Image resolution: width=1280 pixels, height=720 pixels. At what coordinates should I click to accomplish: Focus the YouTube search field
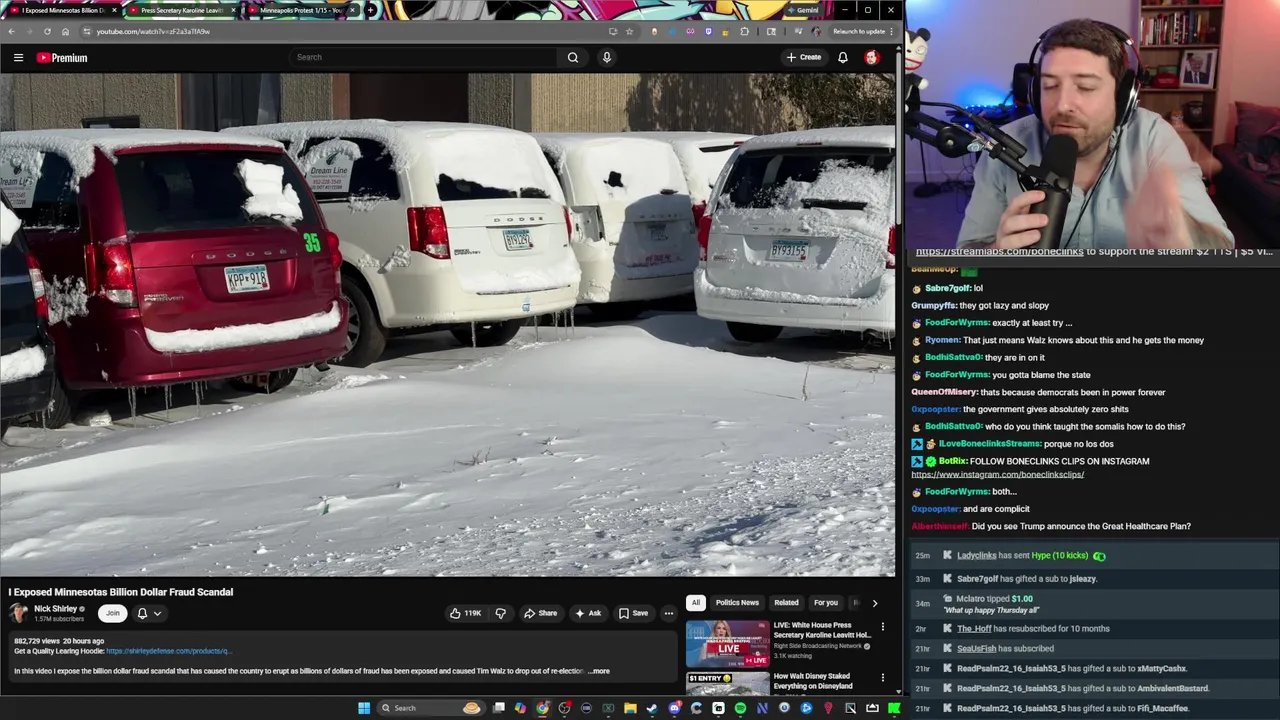423,57
